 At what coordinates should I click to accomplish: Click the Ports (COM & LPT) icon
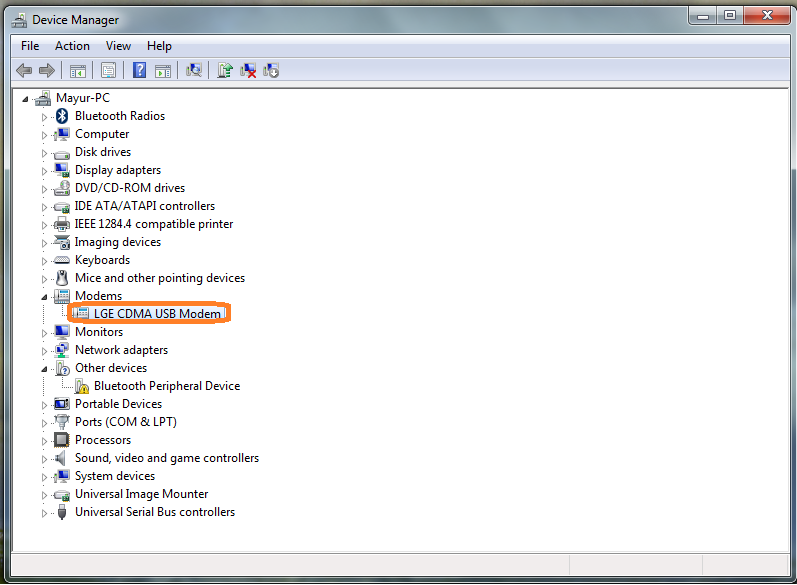point(62,422)
